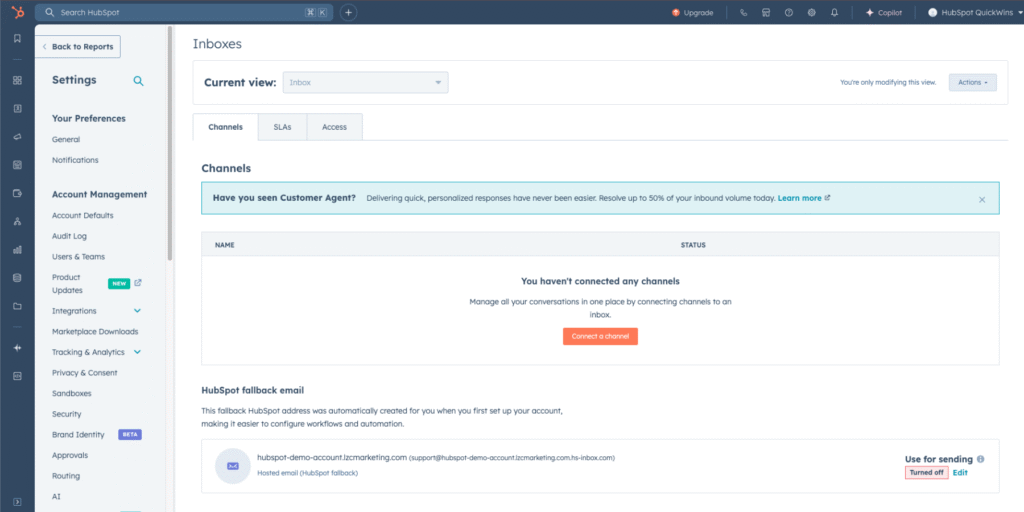Image resolution: width=1024 pixels, height=512 pixels.
Task: Click Edit next to Turned off
Action: 960,472
